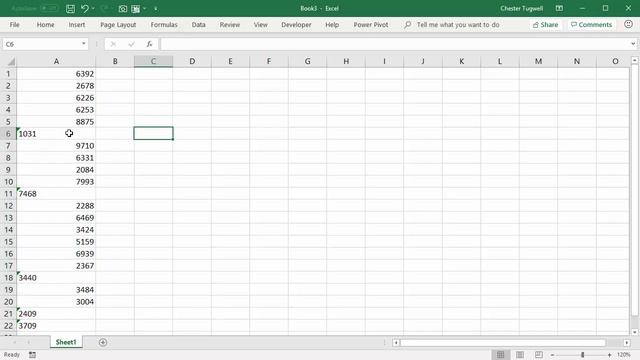Click the macro recording icon in status bar
This screenshot has height=360, width=640.
pyautogui.click(x=32, y=355)
